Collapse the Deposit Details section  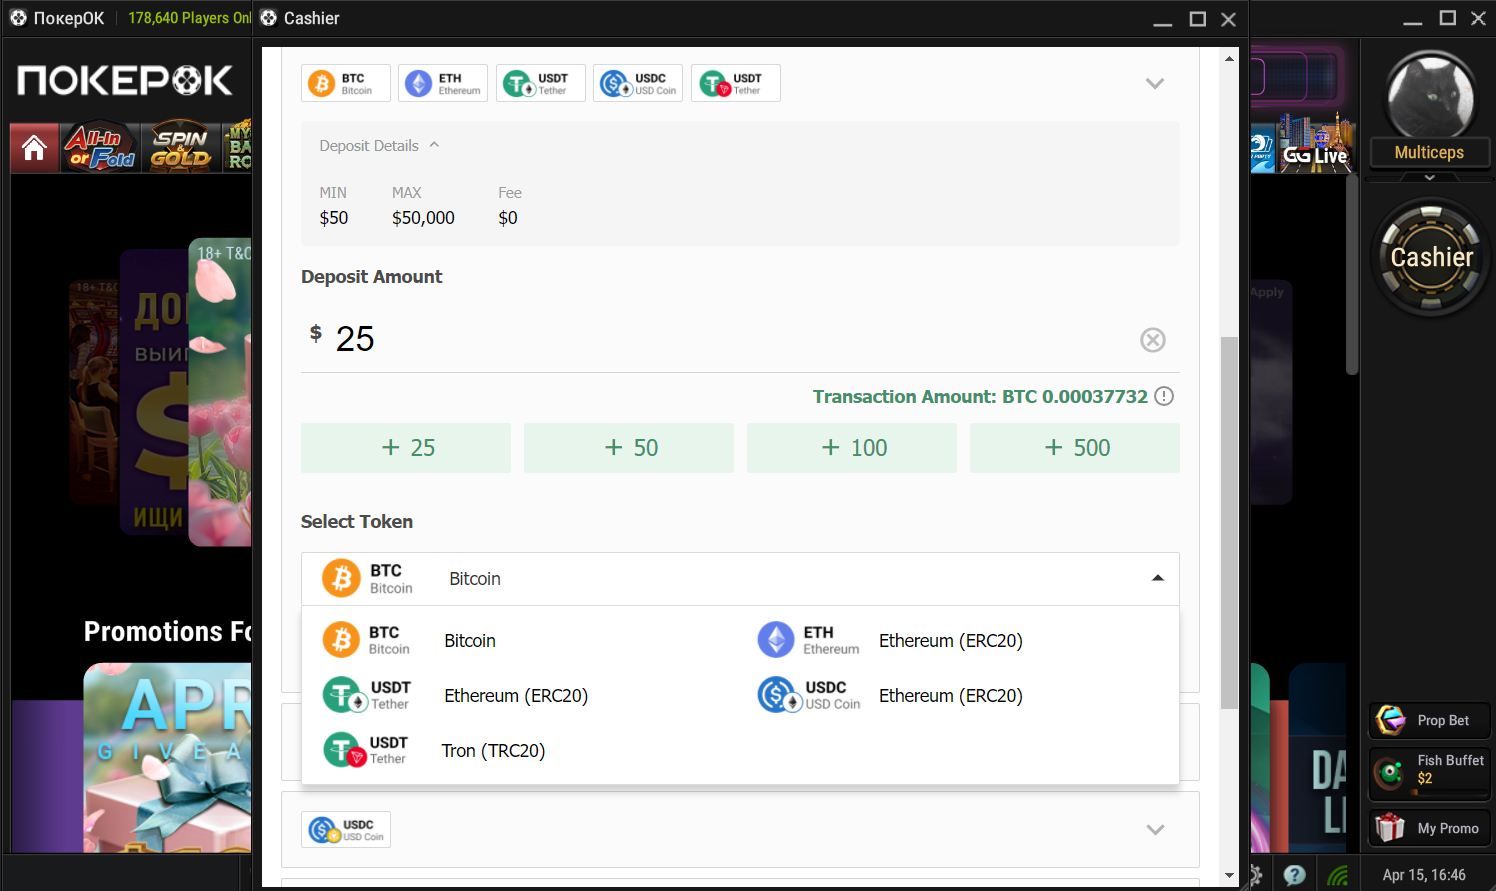434,145
